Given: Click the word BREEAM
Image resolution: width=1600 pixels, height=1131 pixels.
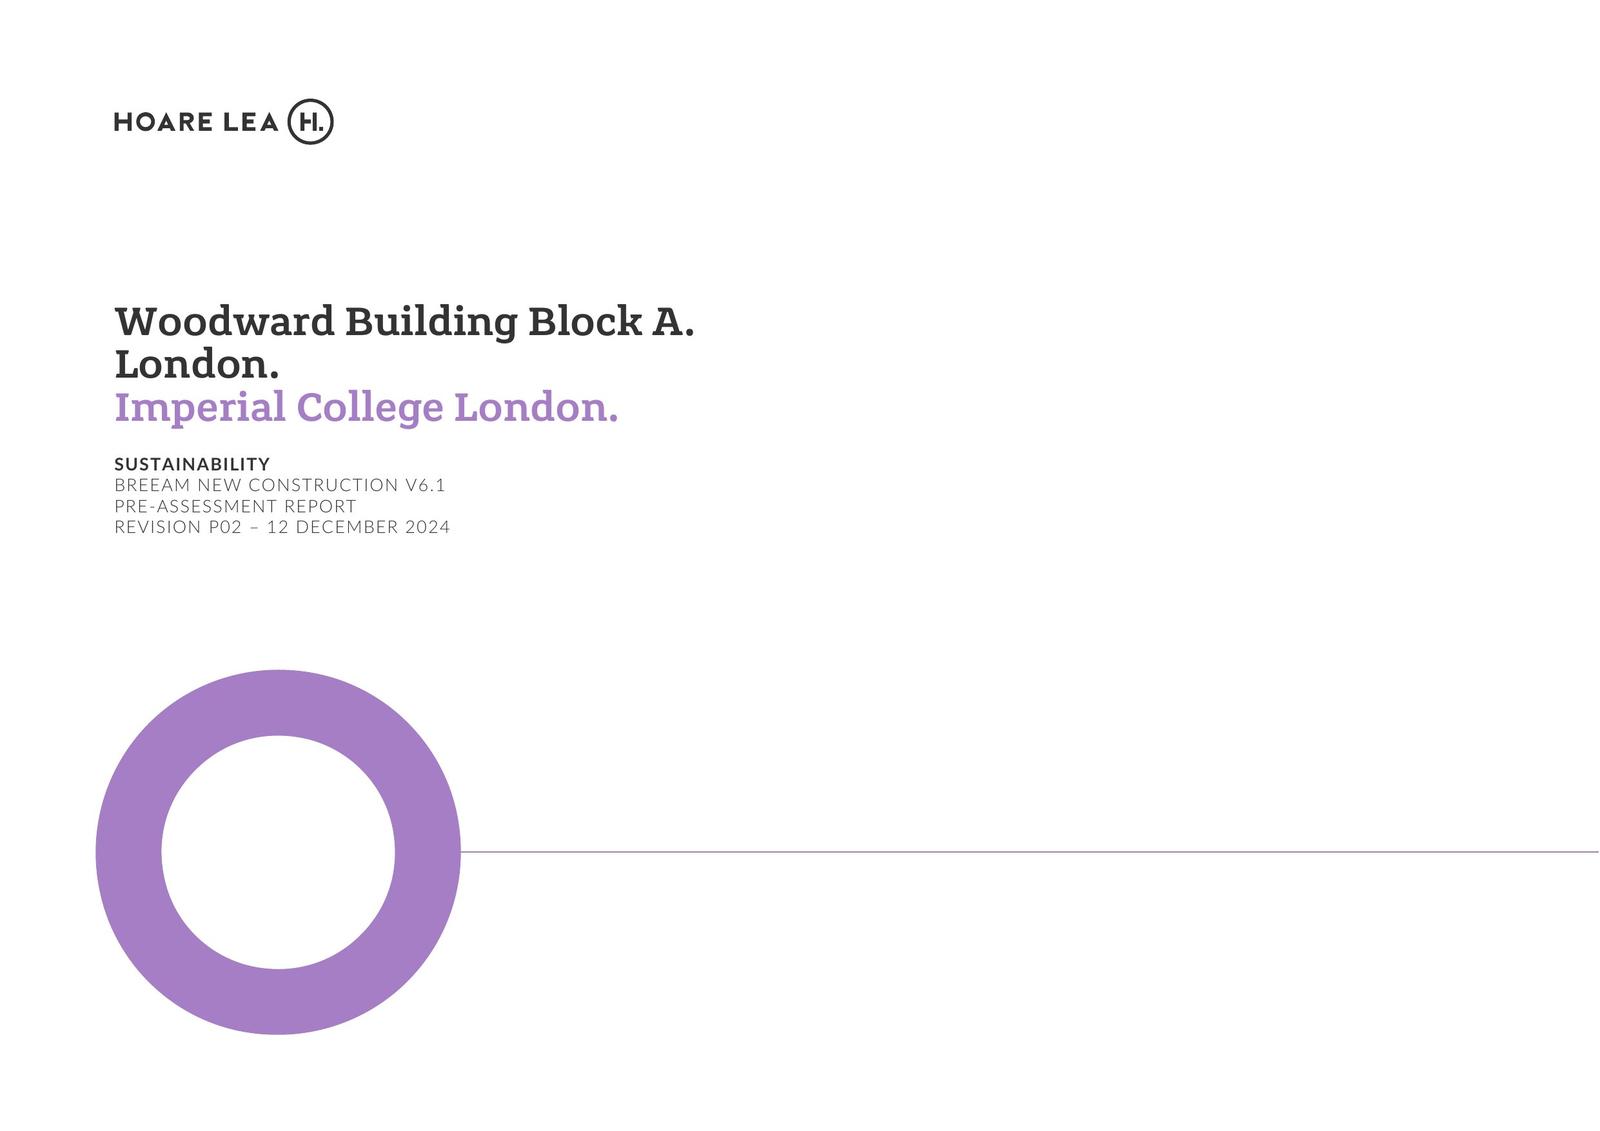Looking at the screenshot, I should 152,485.
